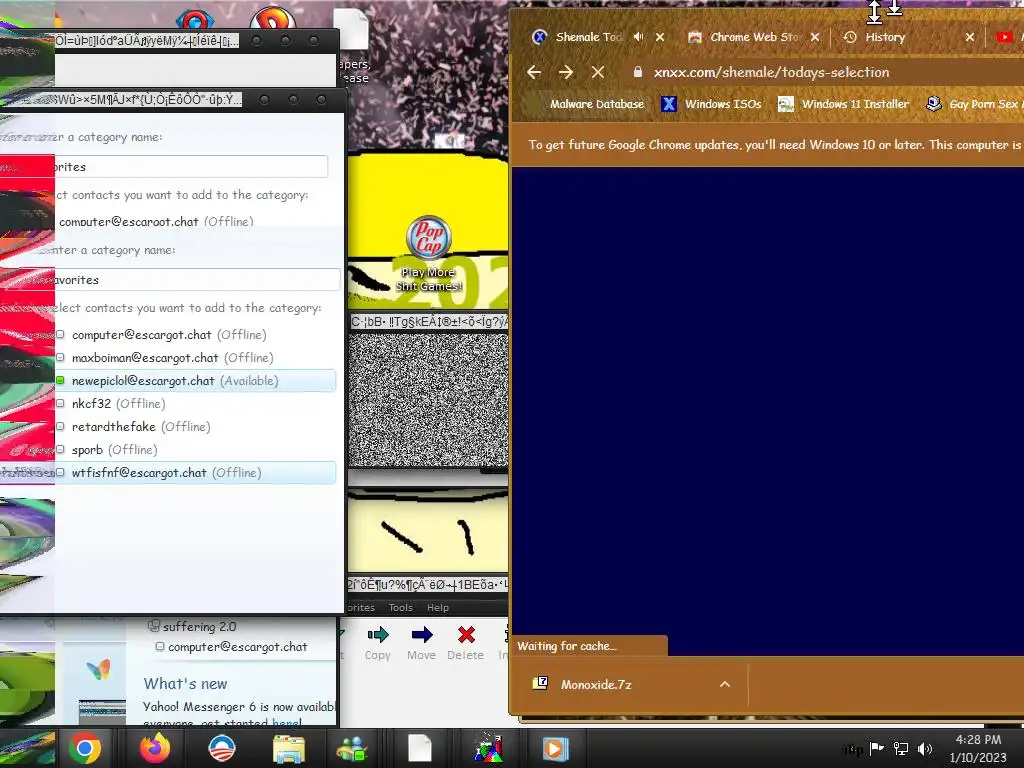This screenshot has height=768, width=1024.
Task: Click the "What's new" heading
Action: [185, 684]
